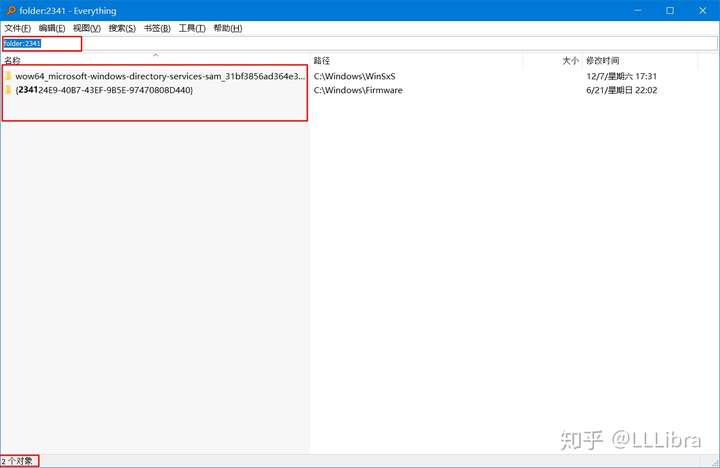Screen dimensions: 720x468
Task: Open the 文件(F) menu
Action: 17,28
